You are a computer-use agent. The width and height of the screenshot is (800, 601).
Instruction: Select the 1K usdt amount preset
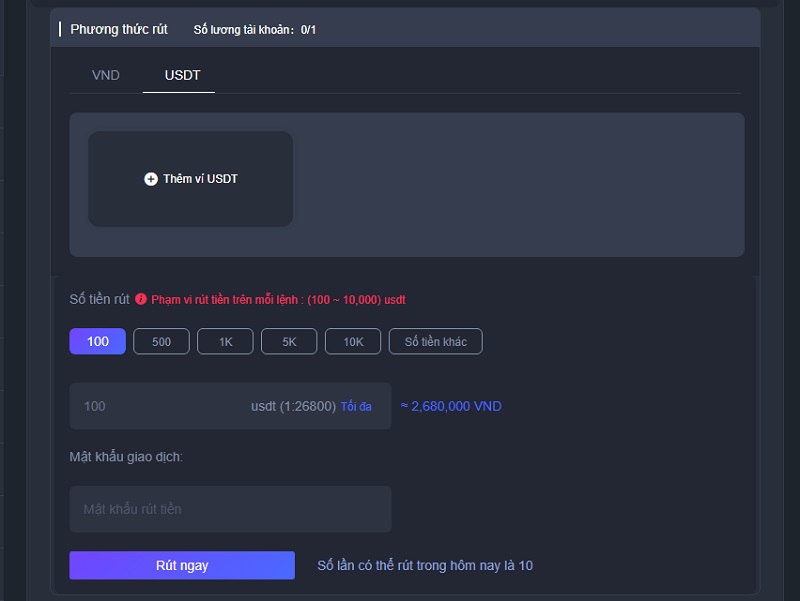point(225,341)
